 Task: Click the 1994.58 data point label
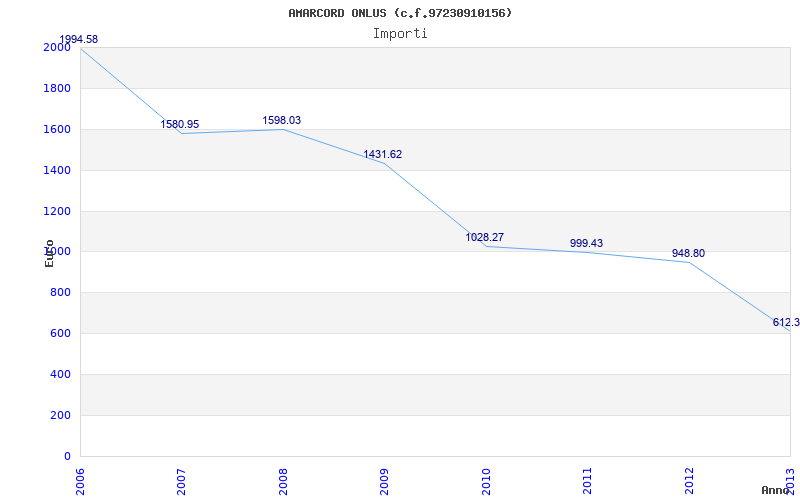click(x=78, y=40)
